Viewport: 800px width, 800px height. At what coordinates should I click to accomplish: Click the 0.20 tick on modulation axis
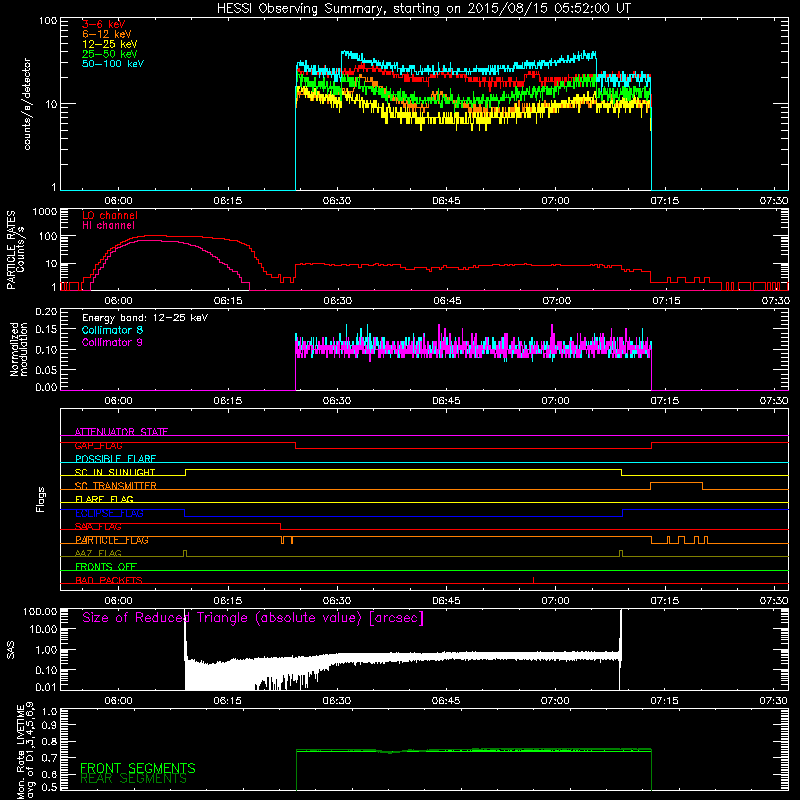pos(46,312)
